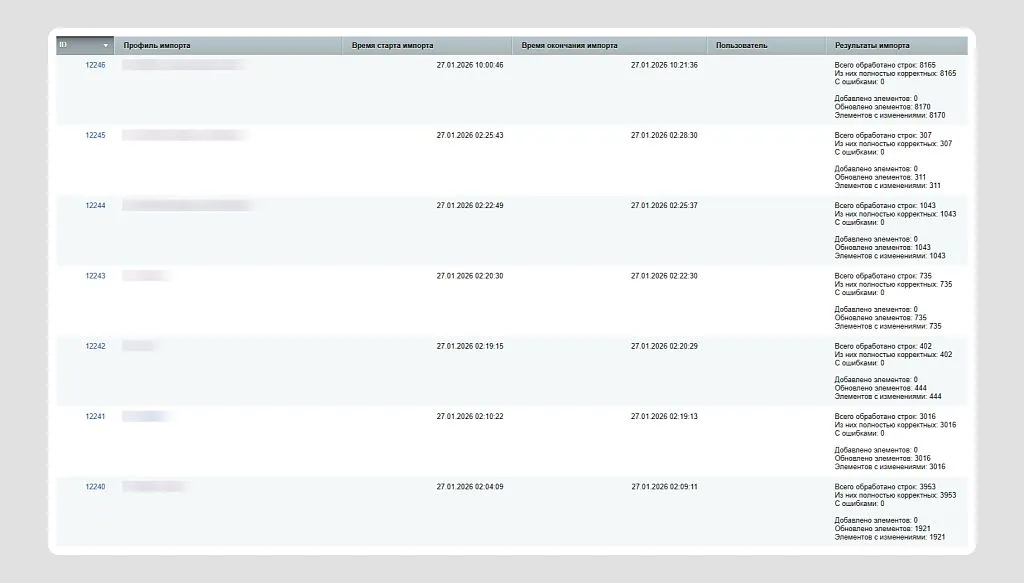This screenshot has height=583, width=1024.
Task: Sort by 'Время старта импорта' column
Action: click(392, 46)
